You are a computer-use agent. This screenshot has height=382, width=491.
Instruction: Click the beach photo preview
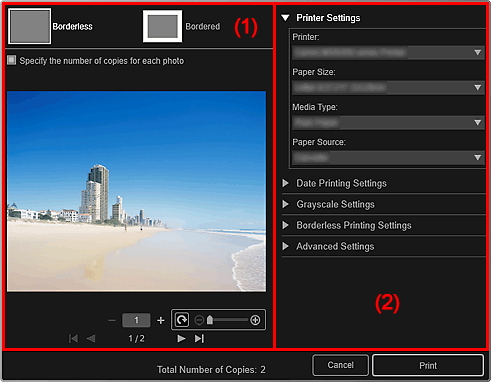click(137, 191)
